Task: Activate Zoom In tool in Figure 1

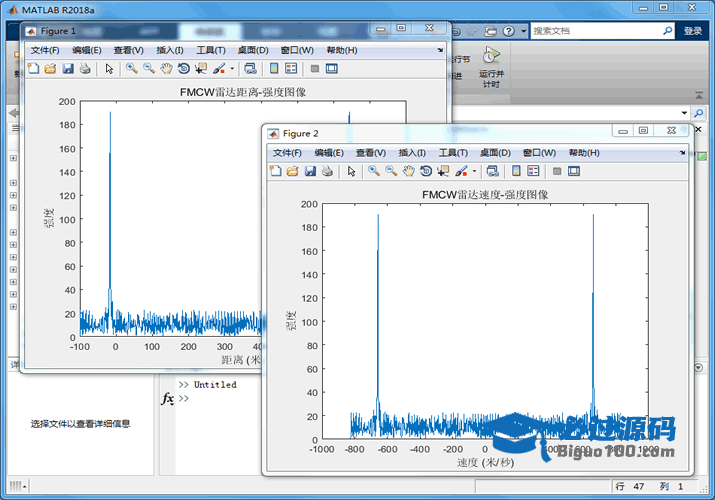Action: (x=132, y=69)
